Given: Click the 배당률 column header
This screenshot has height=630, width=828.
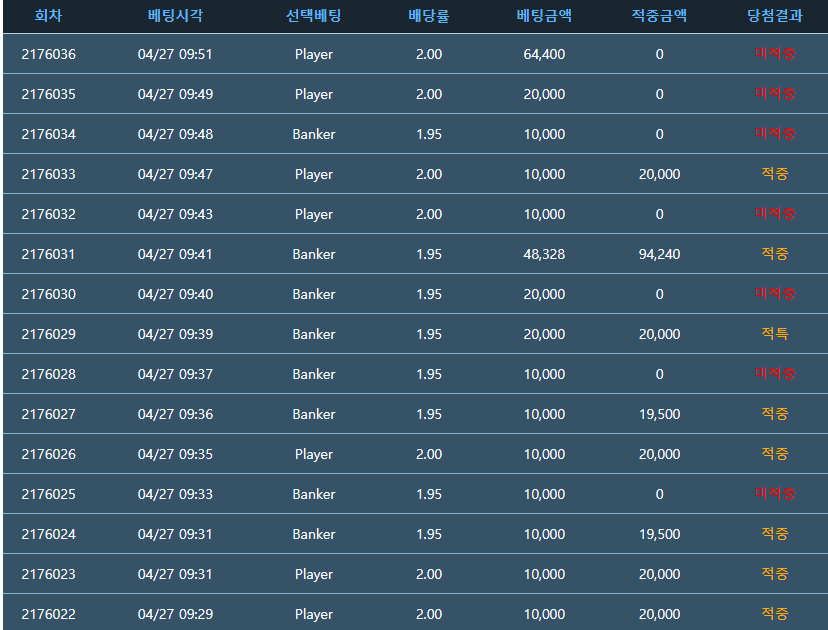Looking at the screenshot, I should (x=428, y=16).
